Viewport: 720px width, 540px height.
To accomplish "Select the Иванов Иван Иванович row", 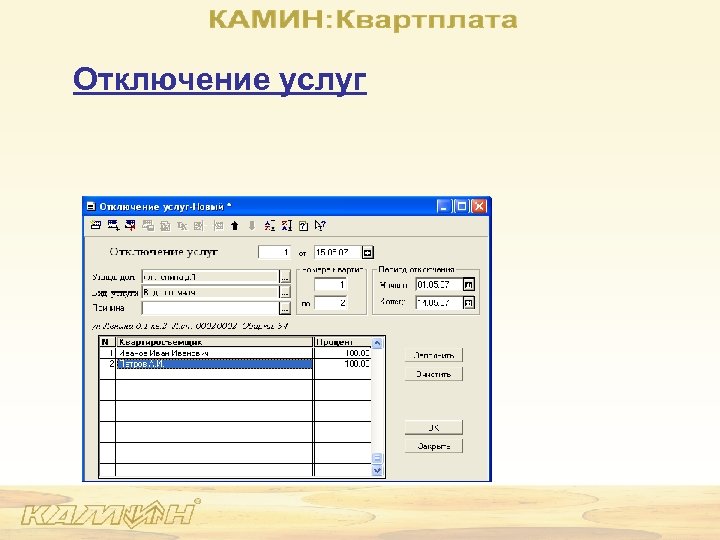I will [235, 353].
